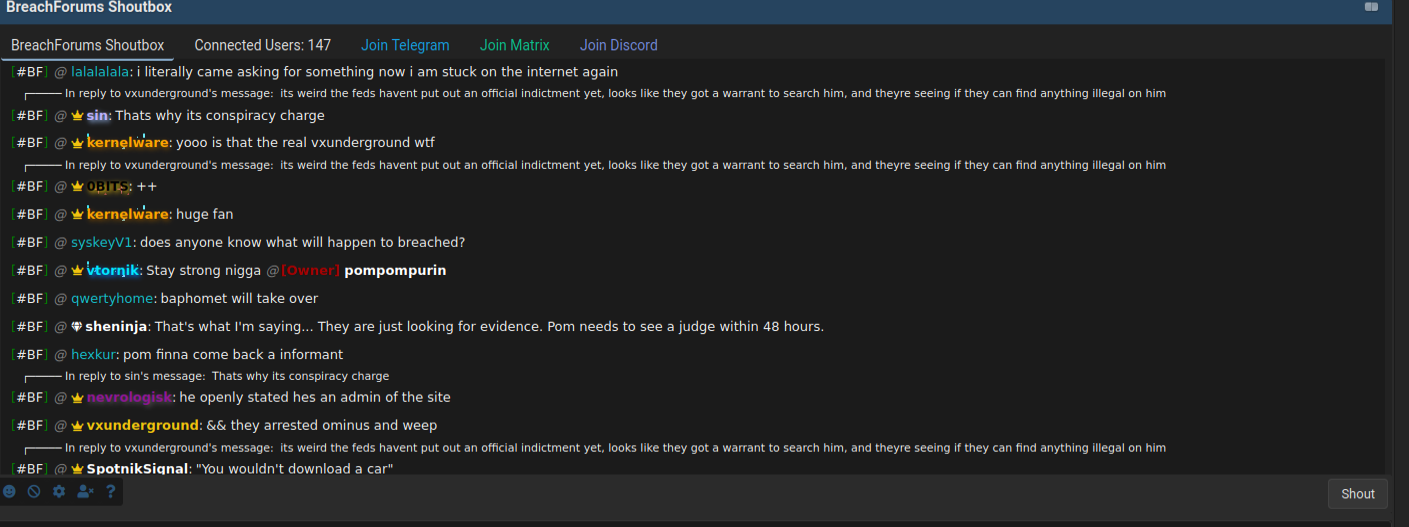Click the BreachForums Shoutbox panel header title

(89, 7)
